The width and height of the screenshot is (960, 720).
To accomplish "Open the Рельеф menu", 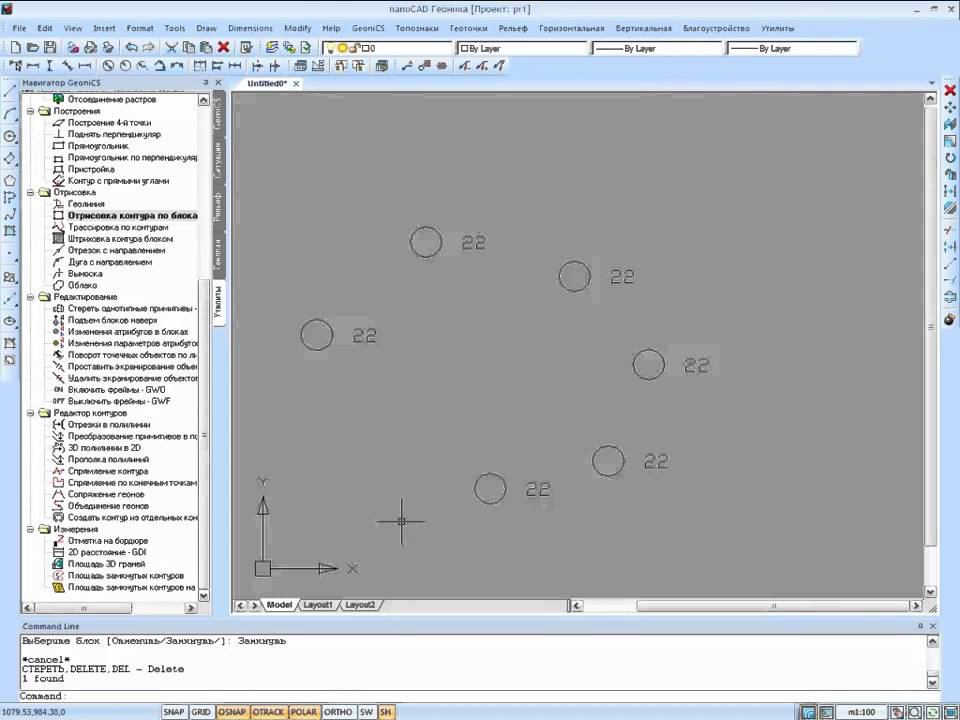I will (513, 28).
